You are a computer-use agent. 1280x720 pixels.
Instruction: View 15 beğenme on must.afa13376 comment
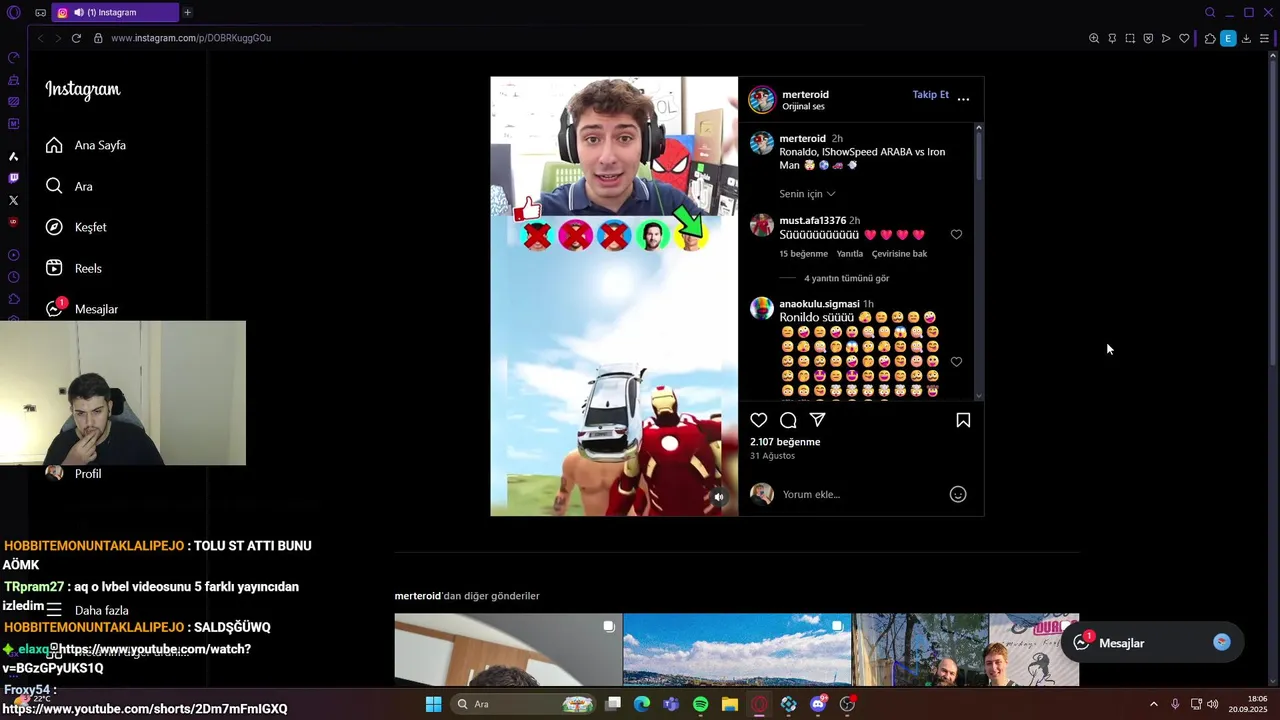click(x=803, y=254)
